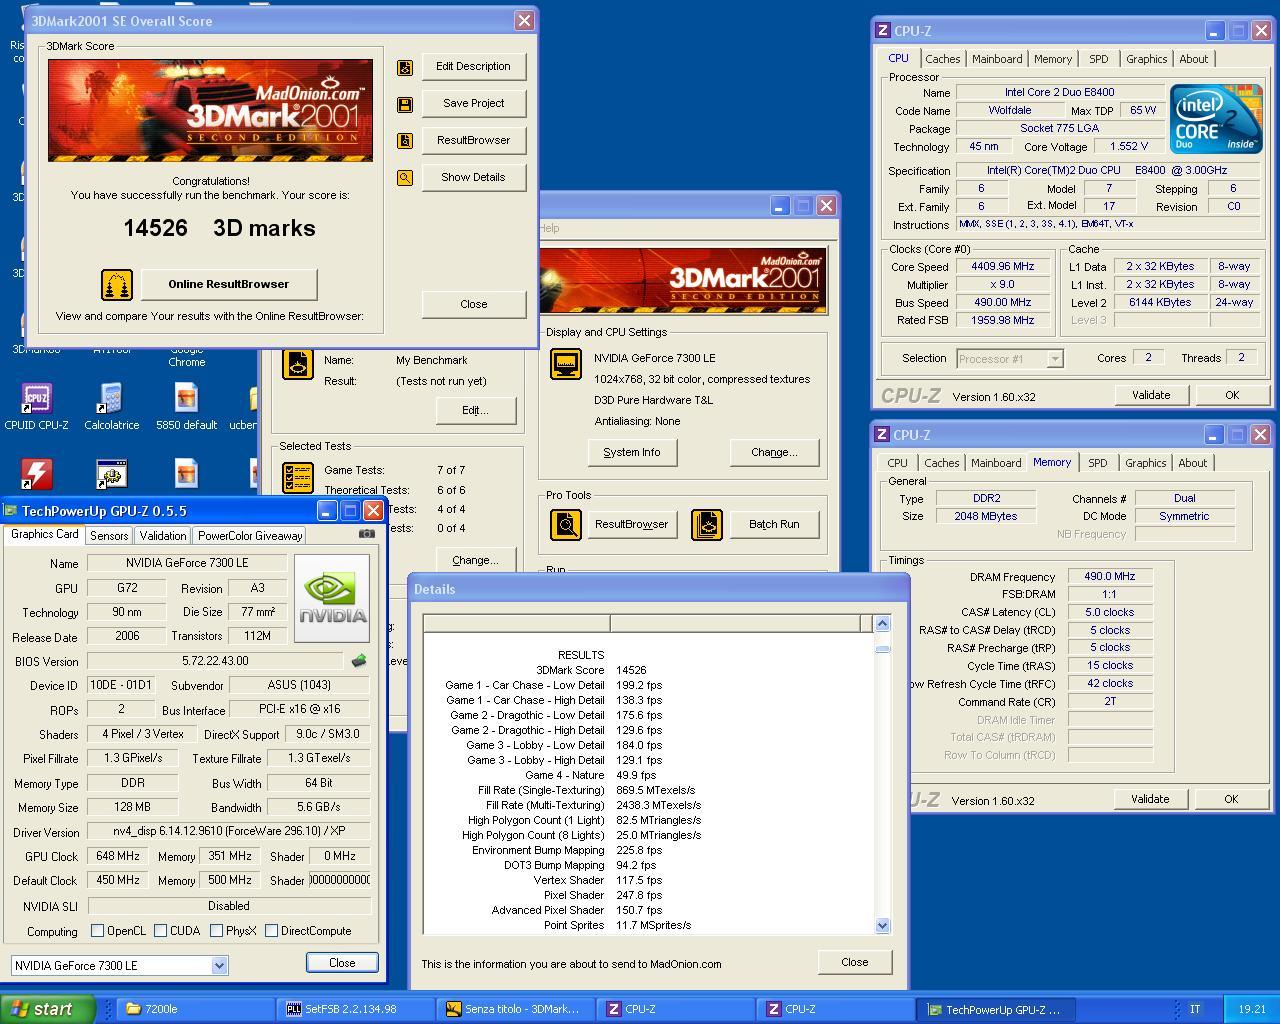Viewport: 1280px width, 1024px height.
Task: Click the Online ResultBrowser button
Action: tap(229, 285)
